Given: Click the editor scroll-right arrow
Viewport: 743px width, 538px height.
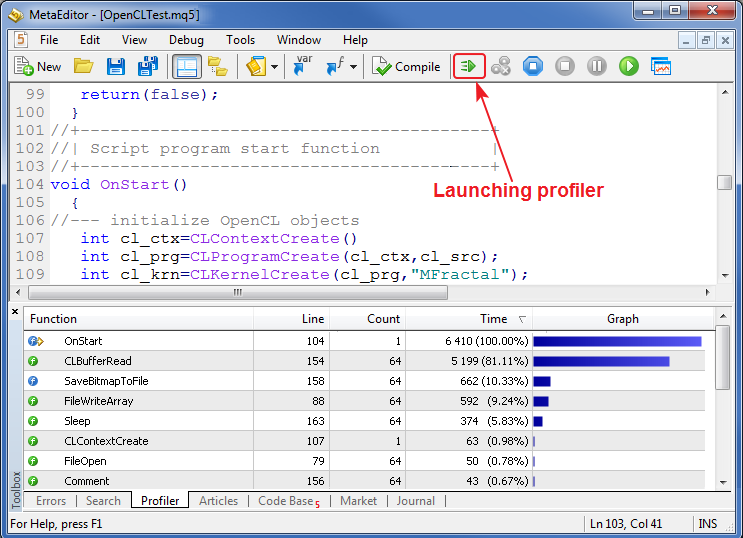Looking at the screenshot, I should click(x=707, y=292).
